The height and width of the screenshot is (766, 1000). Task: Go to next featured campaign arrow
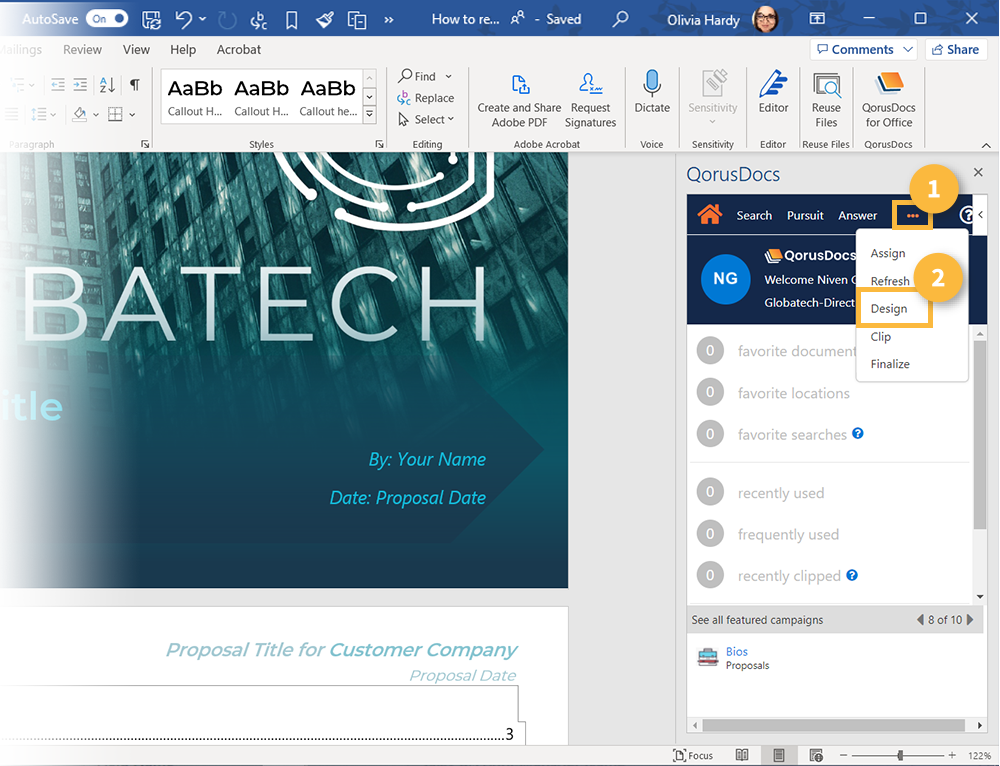pyautogui.click(x=970, y=620)
